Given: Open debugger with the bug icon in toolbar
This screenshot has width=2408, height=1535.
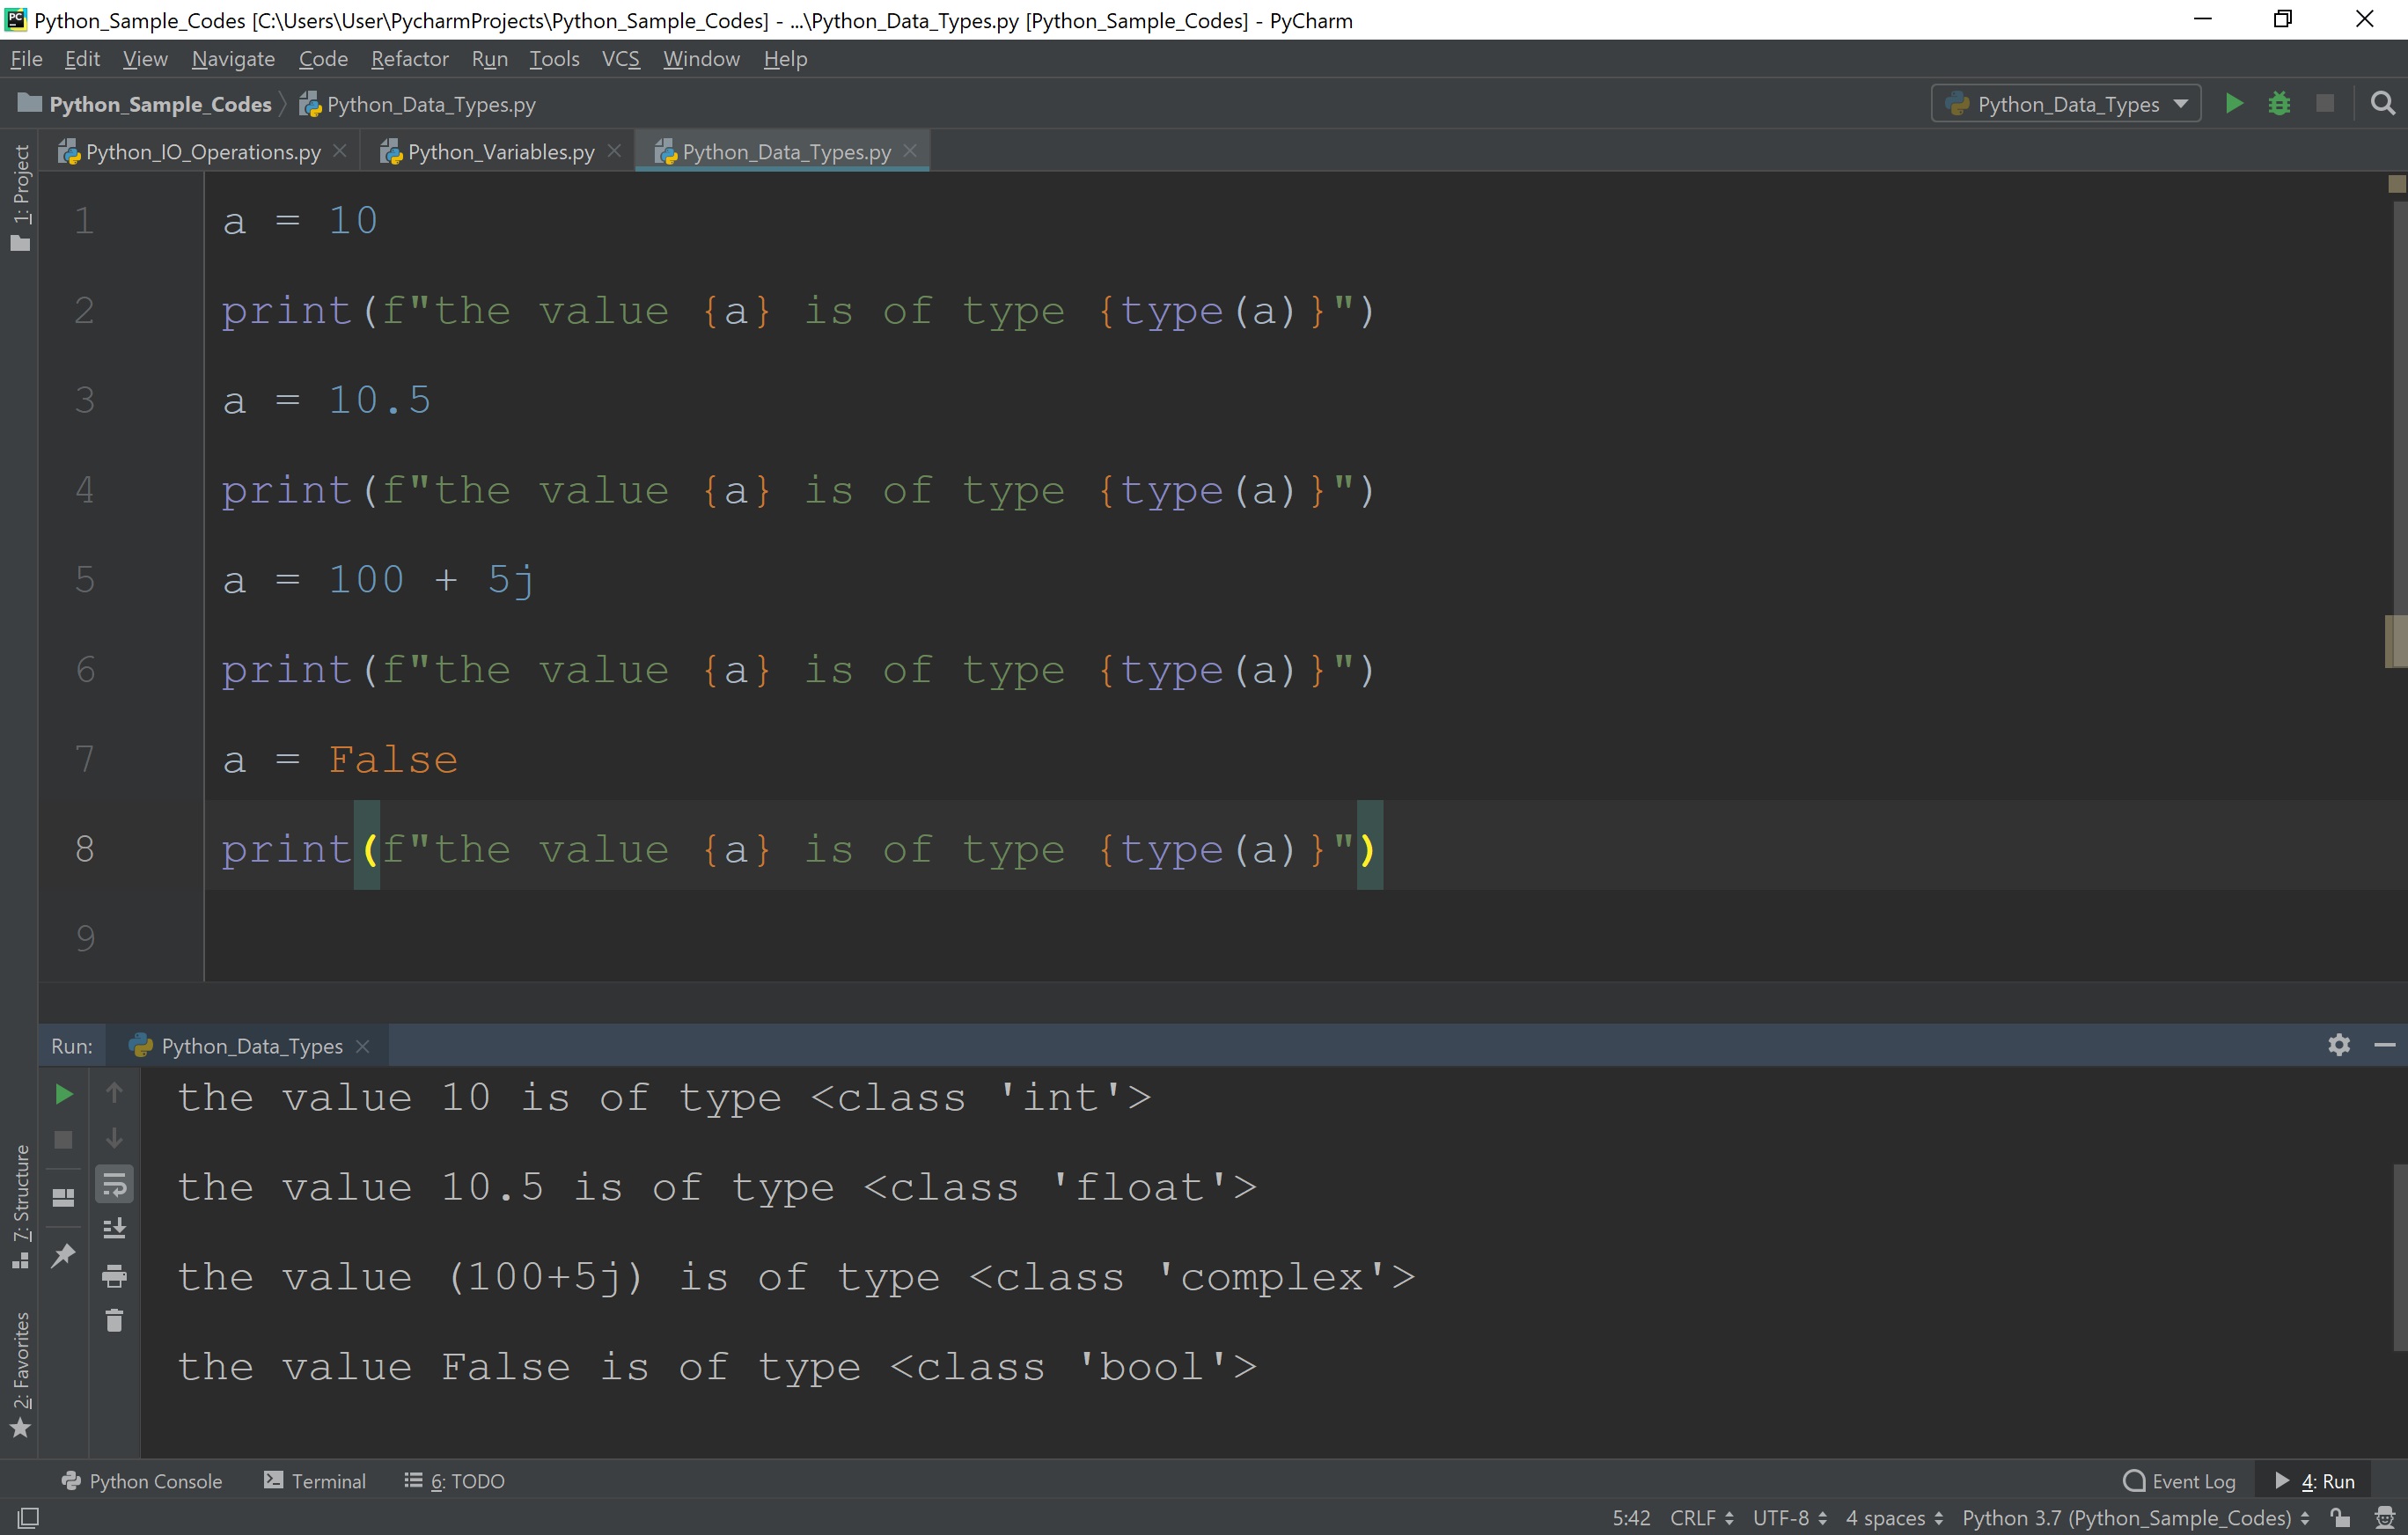Looking at the screenshot, I should click(x=2279, y=103).
